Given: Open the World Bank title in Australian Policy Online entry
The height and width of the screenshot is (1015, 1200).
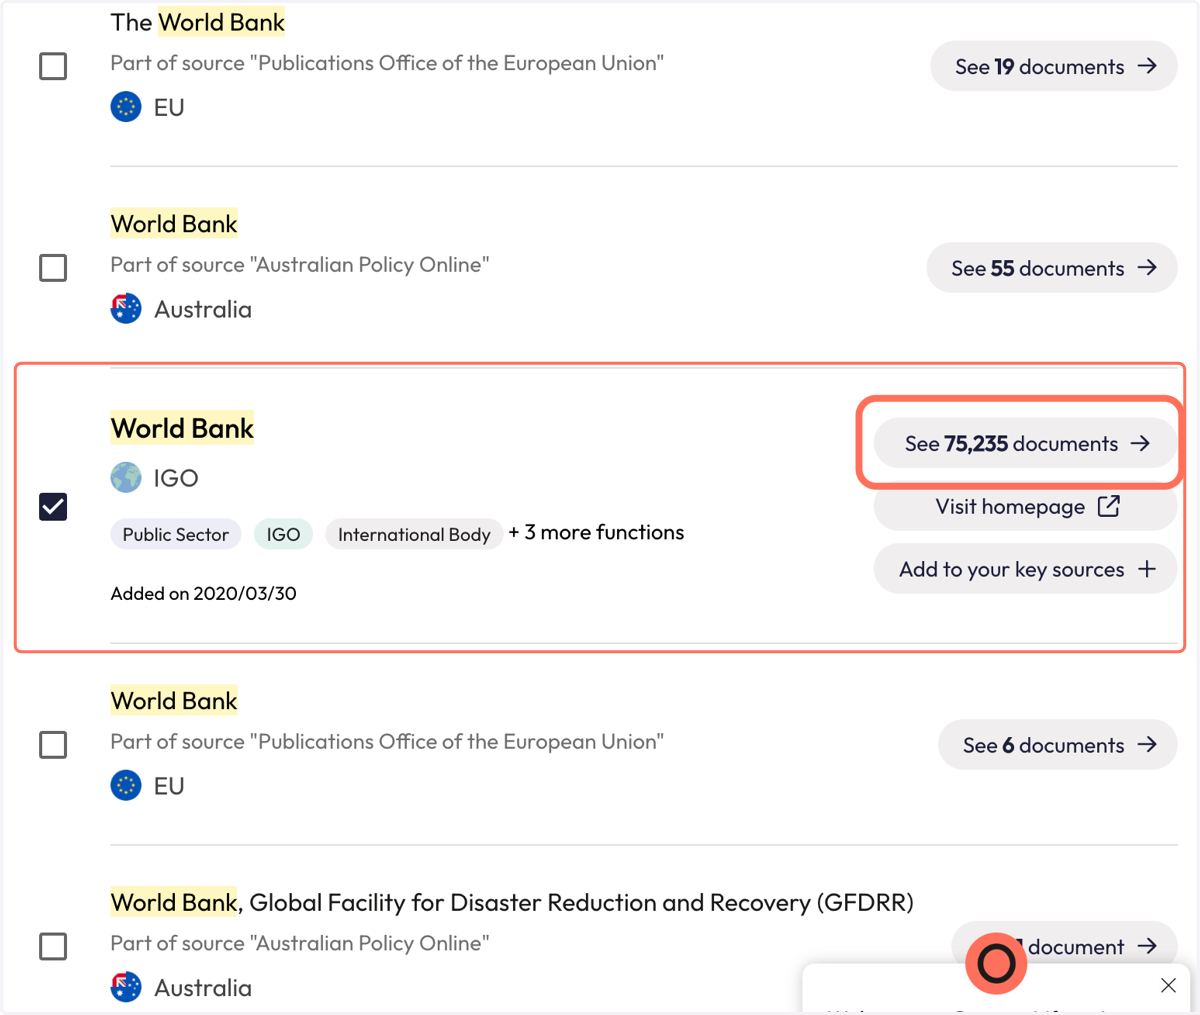Looking at the screenshot, I should pyautogui.click(x=174, y=224).
